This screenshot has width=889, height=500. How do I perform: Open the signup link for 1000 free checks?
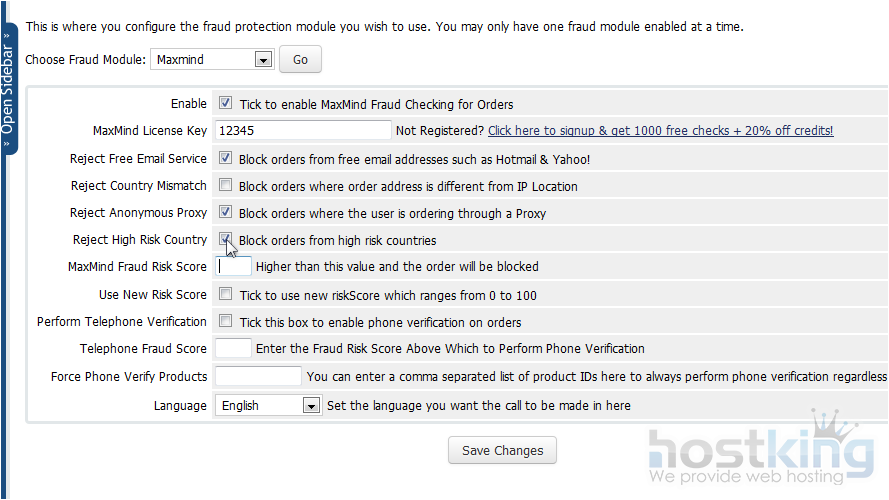pyautogui.click(x=660, y=131)
